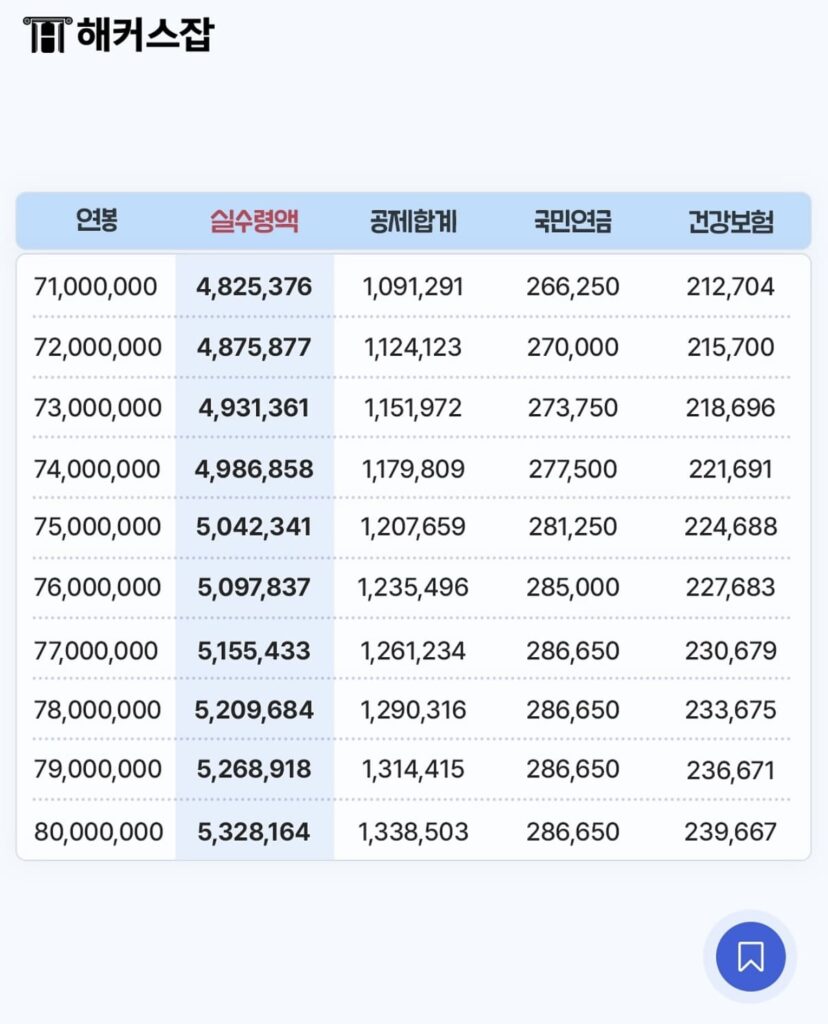Click the 233,675 health insurance cell
This screenshot has height=1024, width=828.
coord(730,710)
